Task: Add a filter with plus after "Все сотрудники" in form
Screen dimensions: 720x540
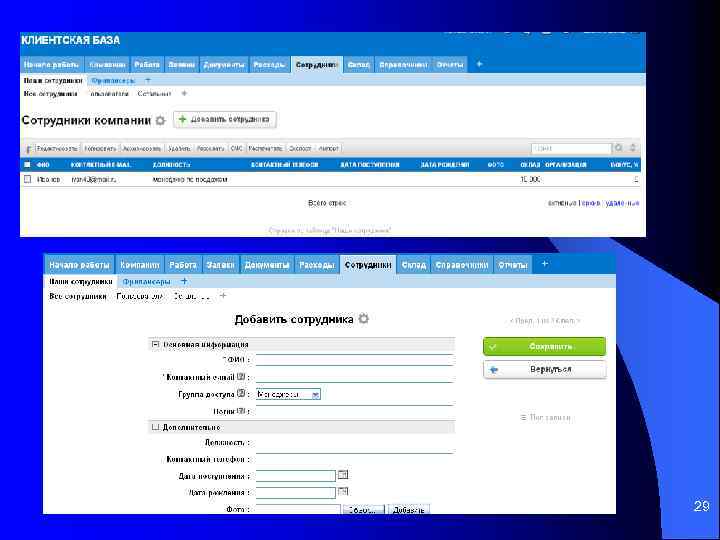Action: coord(223,296)
